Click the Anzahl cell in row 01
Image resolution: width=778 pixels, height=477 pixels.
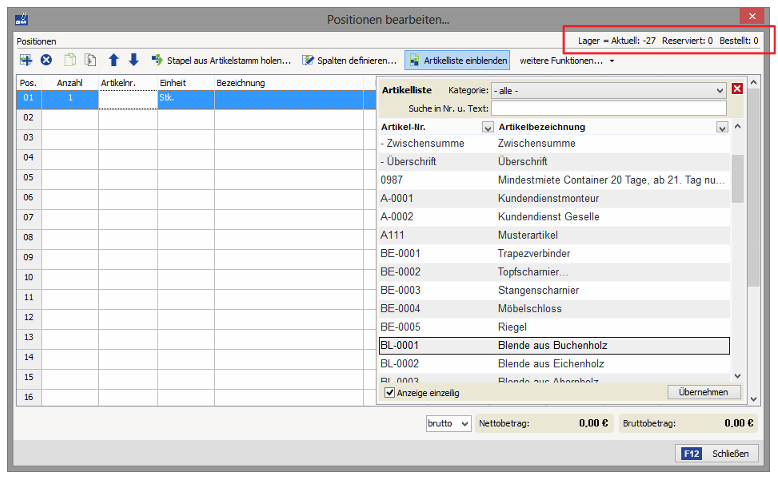(70, 99)
